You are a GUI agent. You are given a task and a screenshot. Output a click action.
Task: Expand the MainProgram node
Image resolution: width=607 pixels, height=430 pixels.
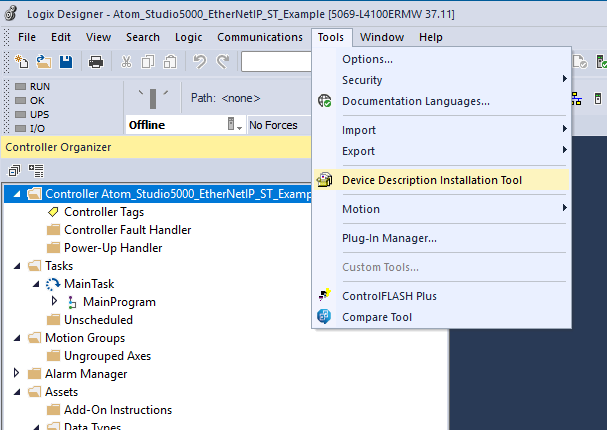tap(54, 302)
